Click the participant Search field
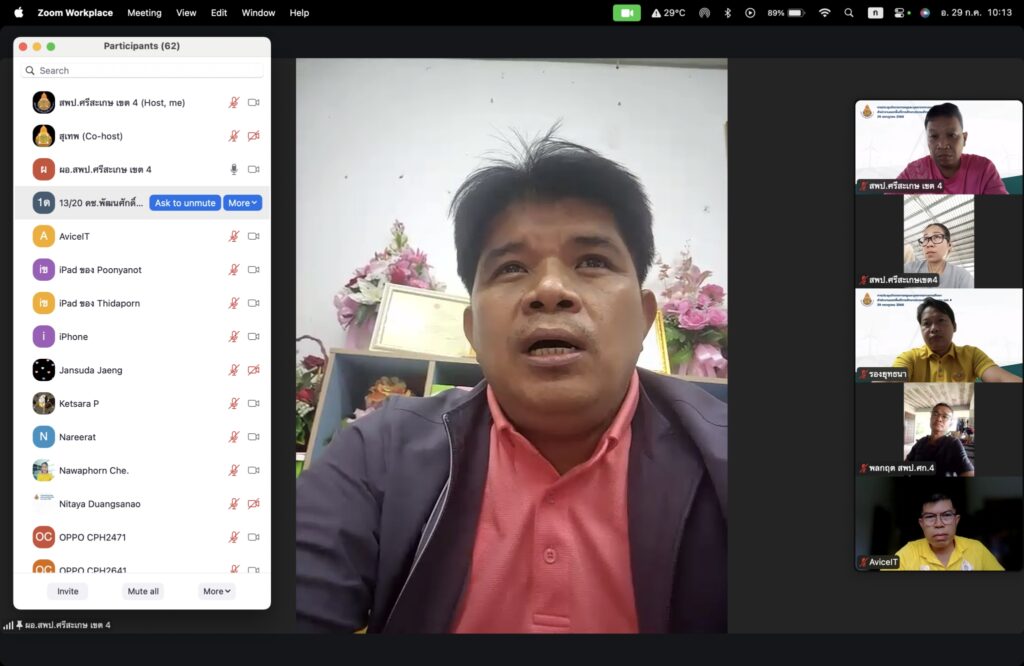The width and height of the screenshot is (1024, 666). pyautogui.click(x=142, y=71)
